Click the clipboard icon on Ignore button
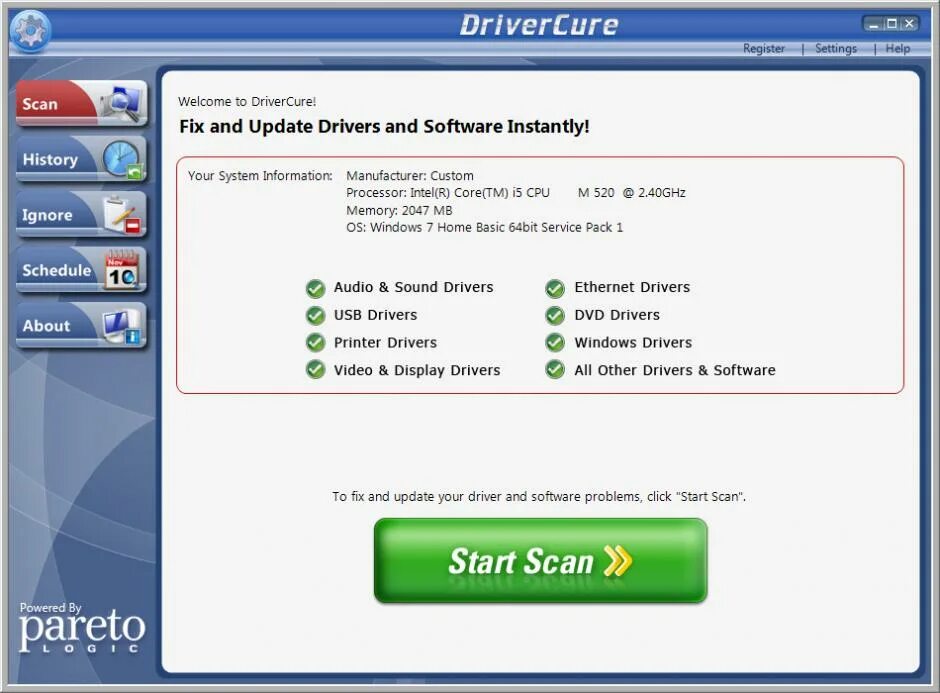 (122, 215)
